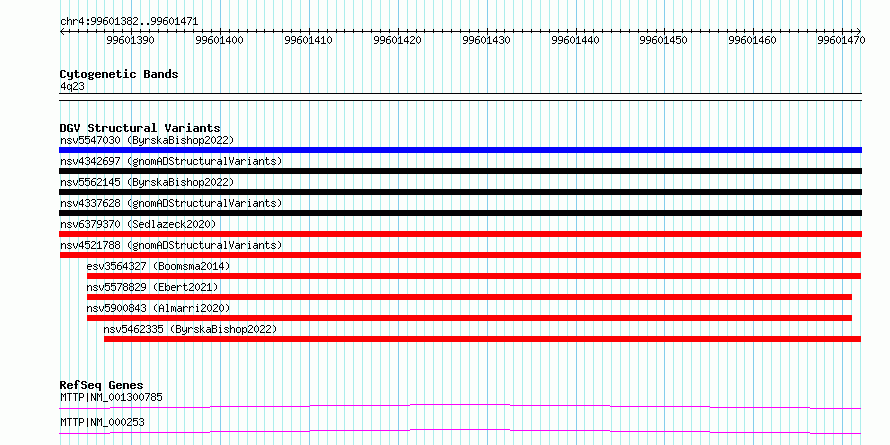Open variant label nsv4337628 (gnomADStructuralVariants)
The width and height of the screenshot is (890, 445).
pos(171,203)
